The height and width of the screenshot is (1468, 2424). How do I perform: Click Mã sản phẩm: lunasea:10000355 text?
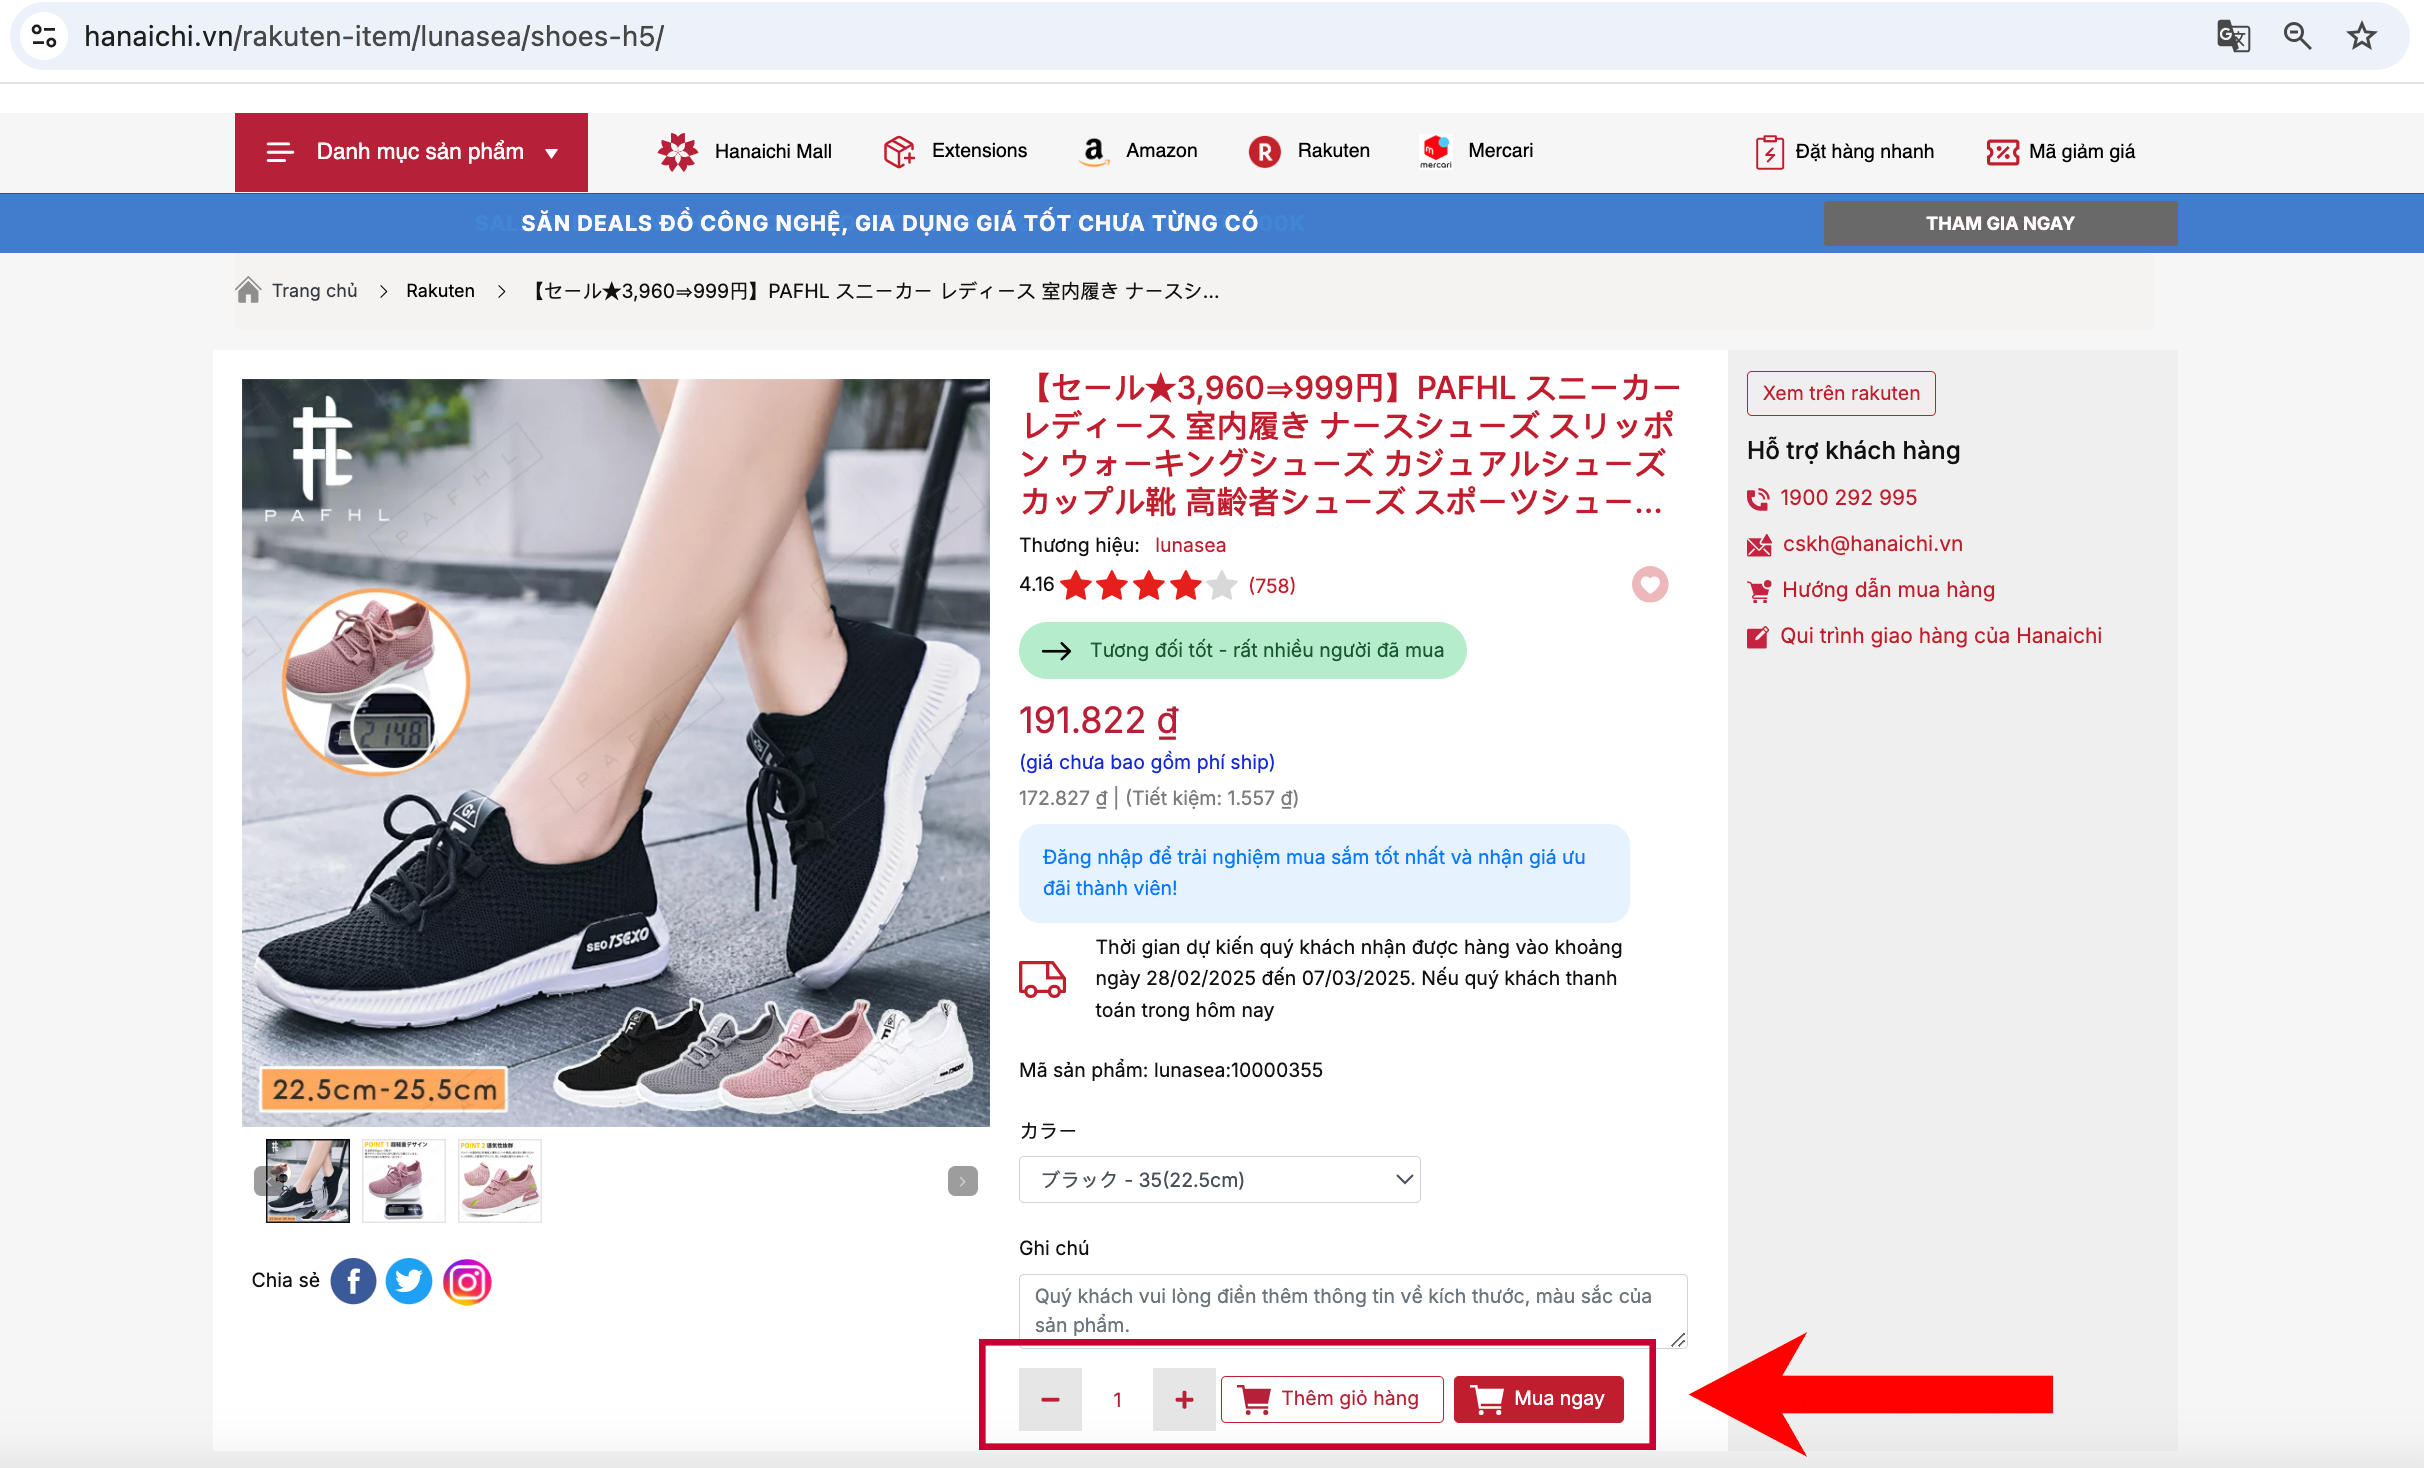(1170, 1070)
